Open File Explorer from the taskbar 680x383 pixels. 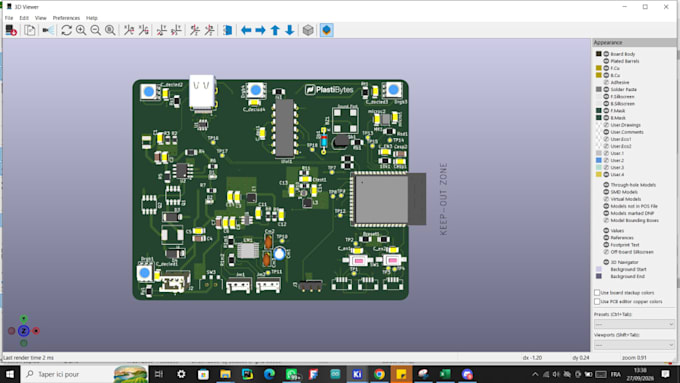[x=225, y=374]
